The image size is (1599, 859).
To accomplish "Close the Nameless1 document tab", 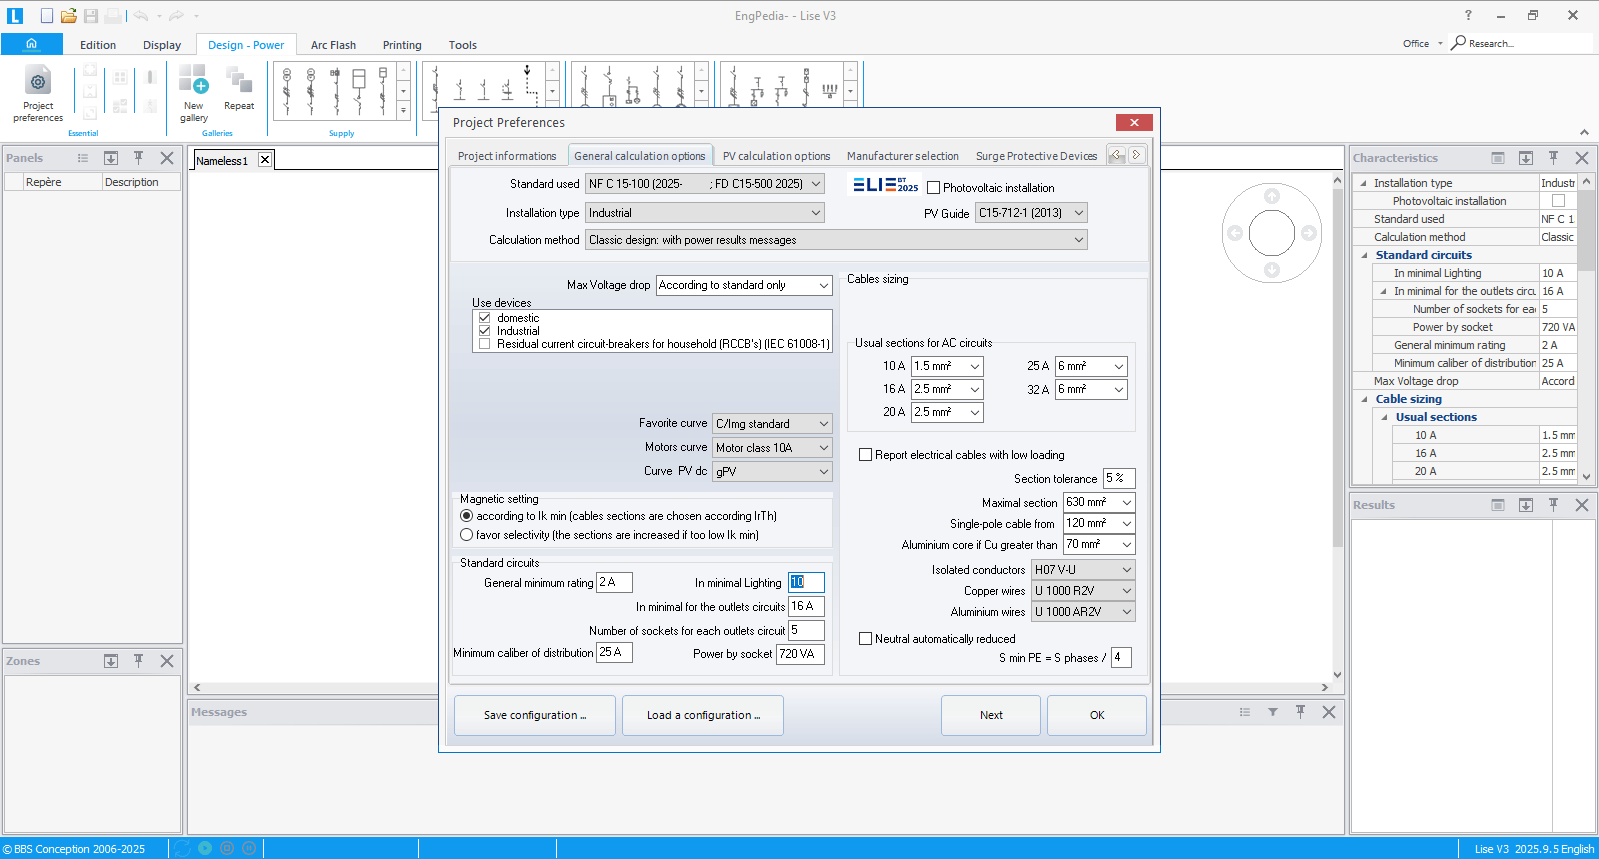I will click(265, 160).
